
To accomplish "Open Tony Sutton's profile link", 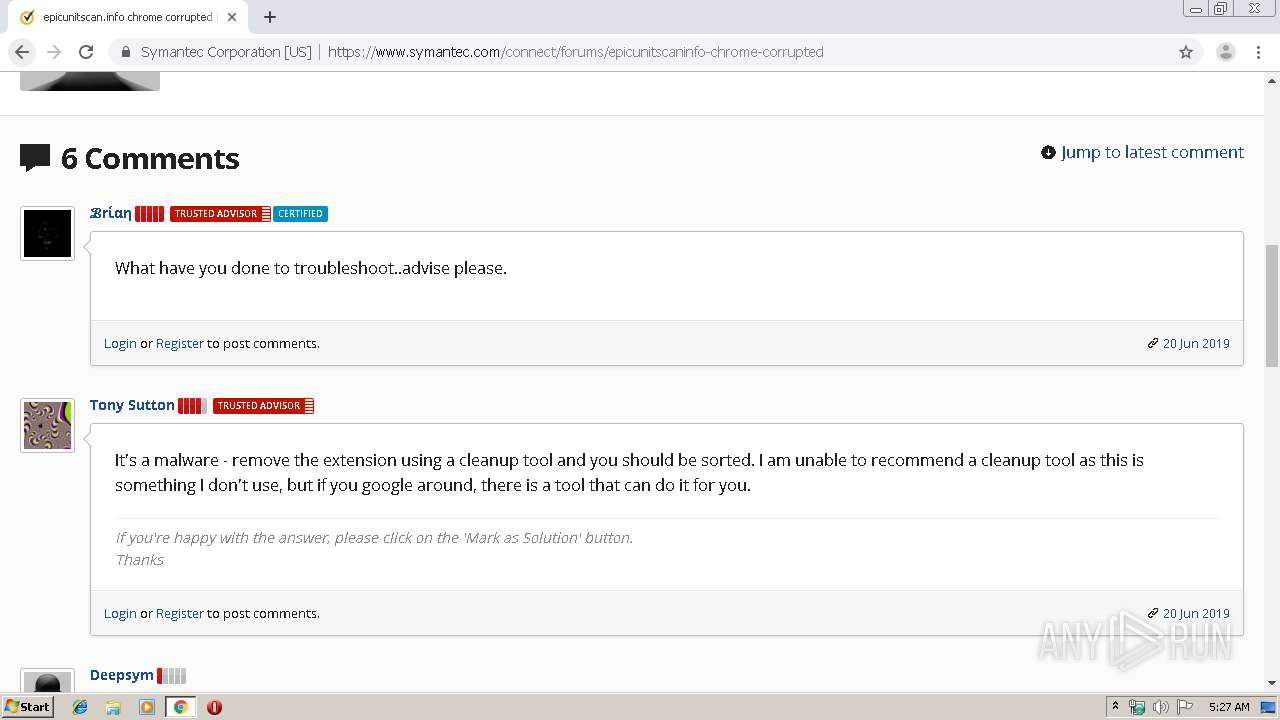I will click(132, 405).
